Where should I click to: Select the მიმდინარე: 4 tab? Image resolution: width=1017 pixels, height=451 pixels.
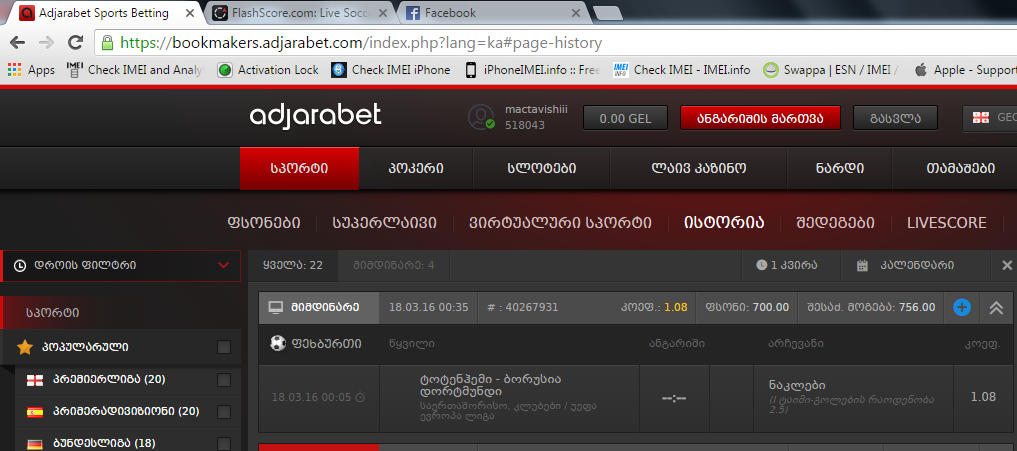click(394, 265)
